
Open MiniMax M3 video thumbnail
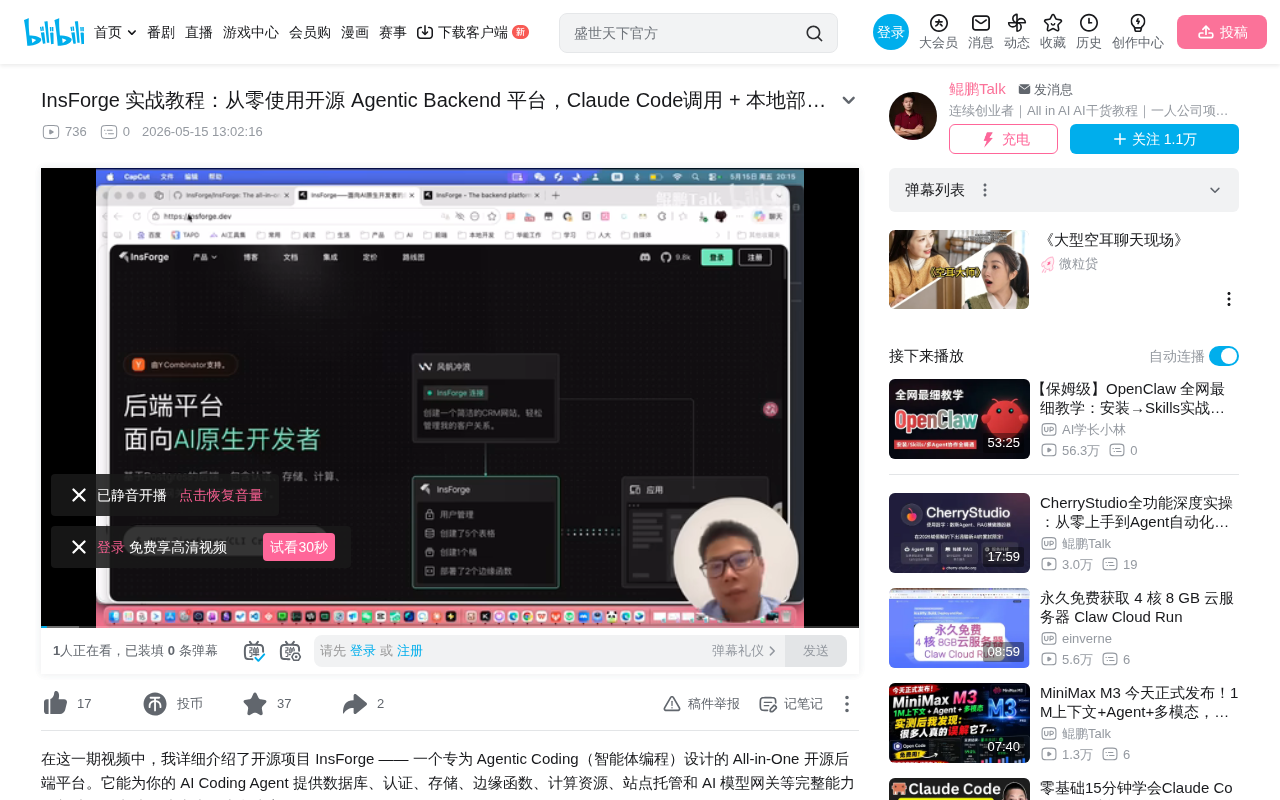coord(959,723)
